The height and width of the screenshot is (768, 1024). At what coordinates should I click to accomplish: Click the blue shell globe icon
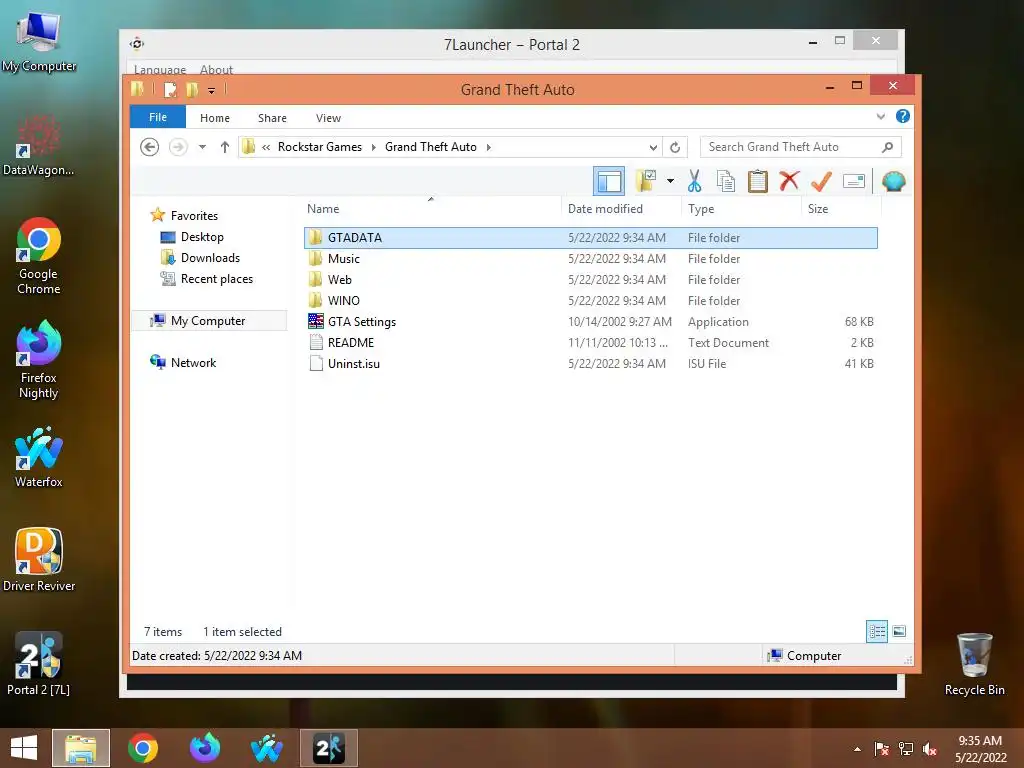pyautogui.click(x=893, y=181)
